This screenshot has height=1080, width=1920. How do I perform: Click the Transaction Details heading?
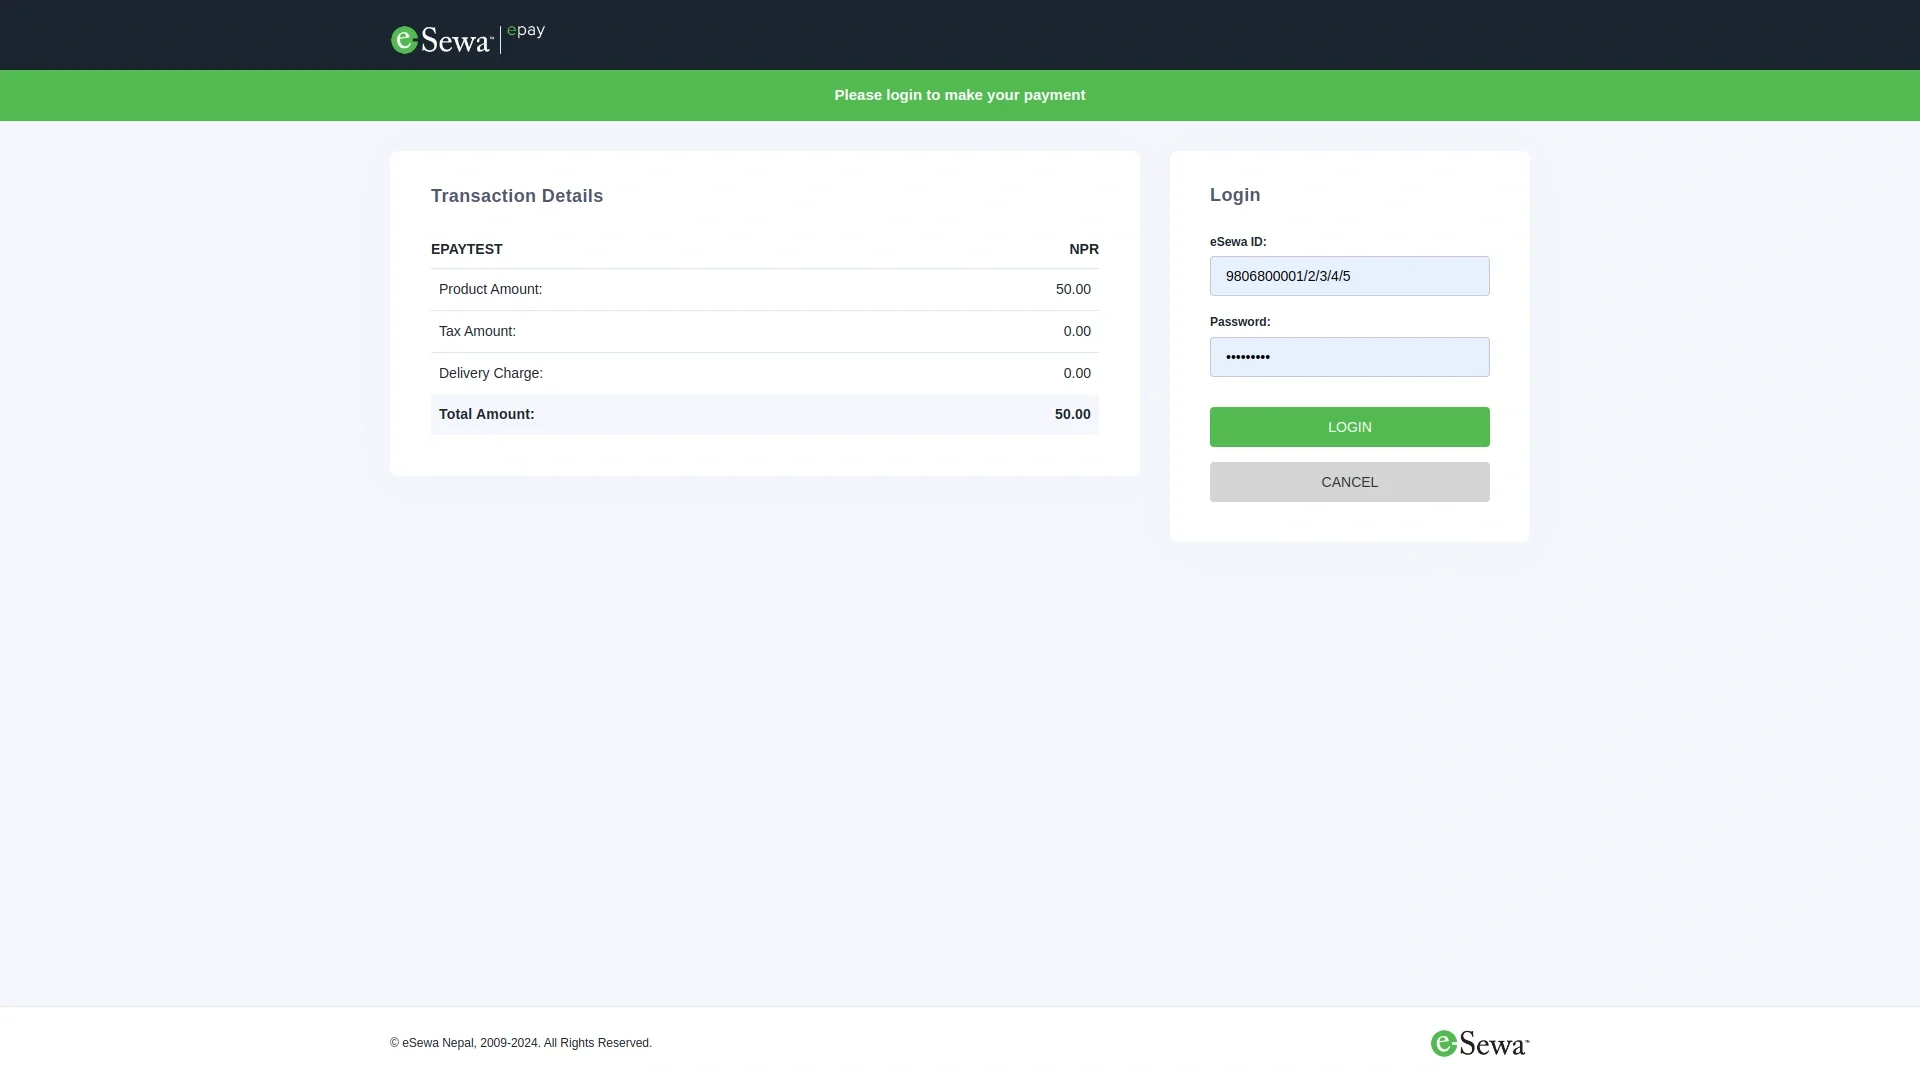click(x=517, y=196)
